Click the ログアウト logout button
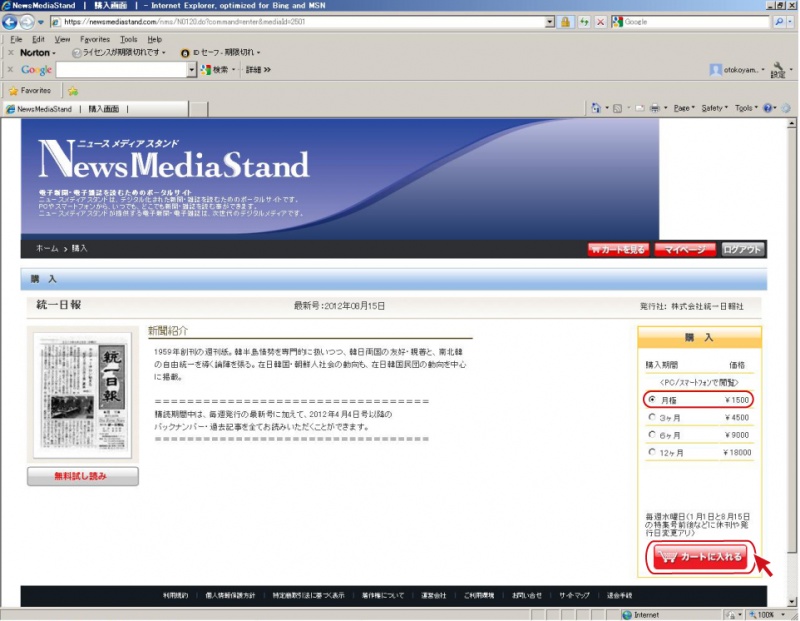800x621 pixels. tap(742, 250)
